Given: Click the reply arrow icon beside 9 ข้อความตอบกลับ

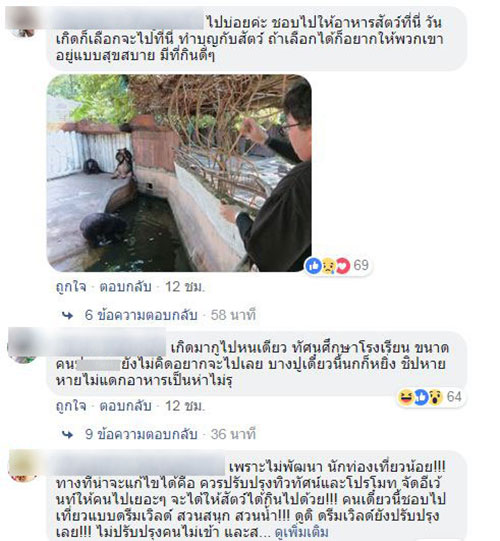Looking at the screenshot, I should click(67, 434).
